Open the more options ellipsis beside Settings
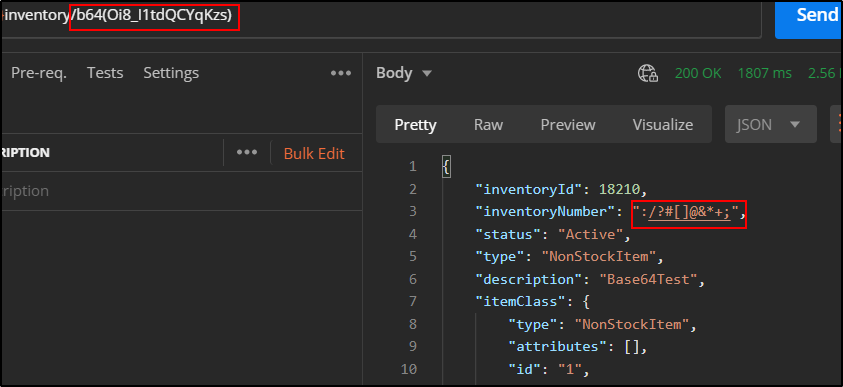843x387 pixels. coord(341,73)
